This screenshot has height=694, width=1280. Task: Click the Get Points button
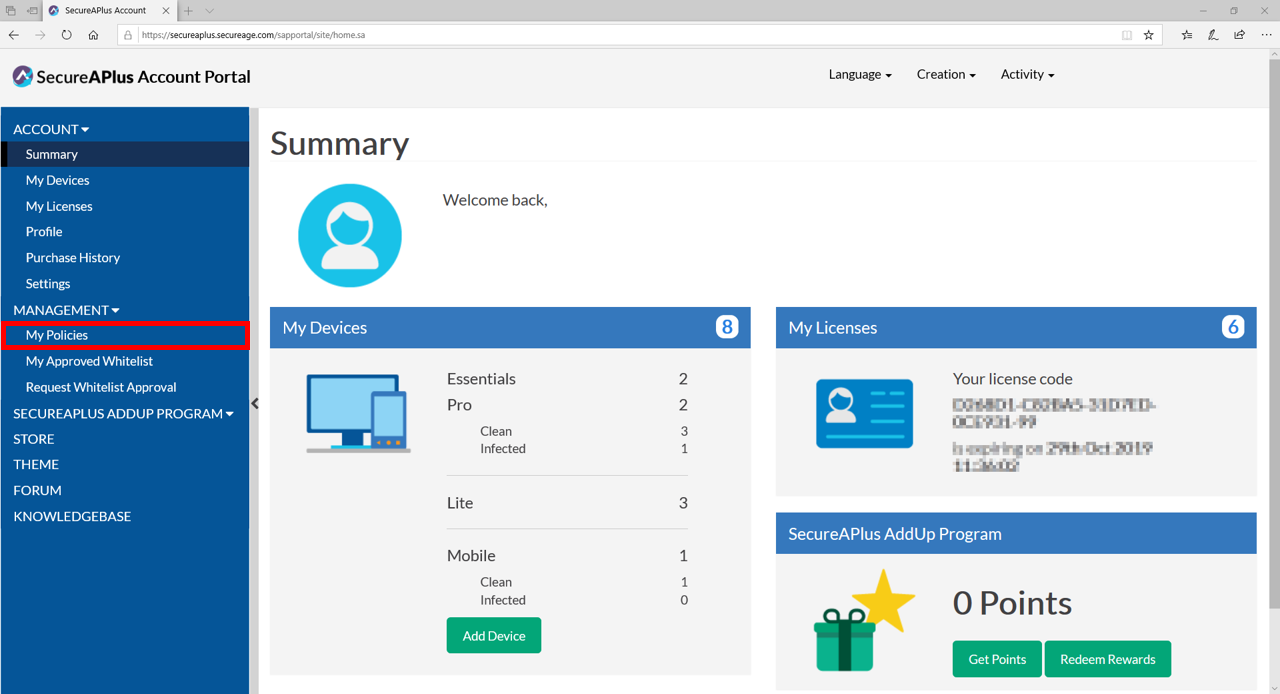996,659
